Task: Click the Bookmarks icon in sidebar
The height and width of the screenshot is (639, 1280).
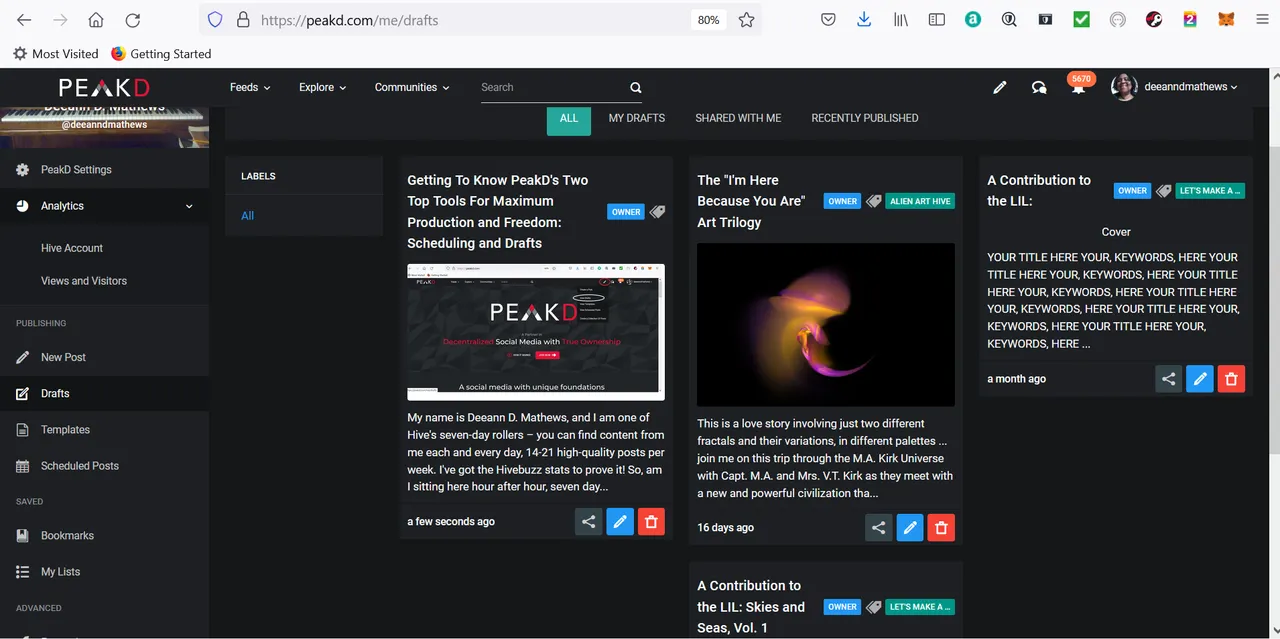Action: [23, 536]
